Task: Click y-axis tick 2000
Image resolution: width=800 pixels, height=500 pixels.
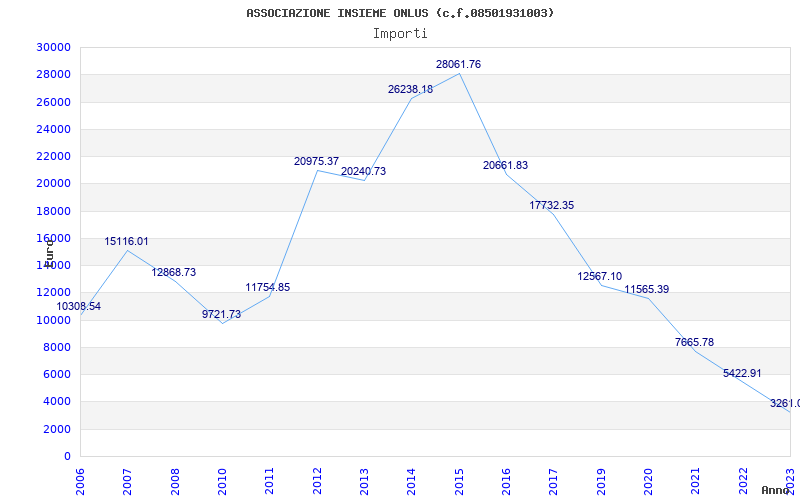Action: (x=56, y=429)
